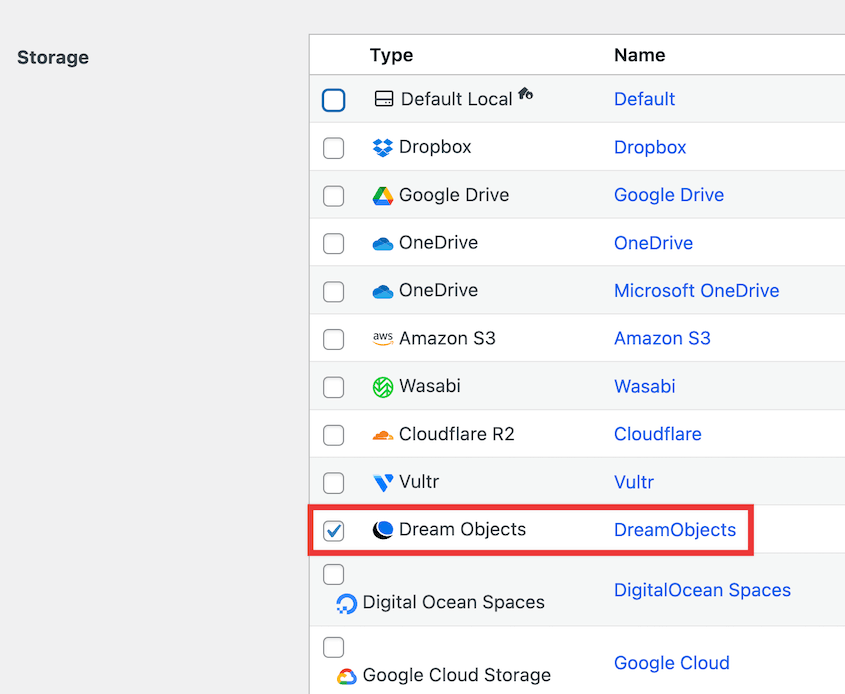Image resolution: width=845 pixels, height=694 pixels.
Task: Click the Digital Ocean Spaces logo icon
Action: tap(347, 603)
